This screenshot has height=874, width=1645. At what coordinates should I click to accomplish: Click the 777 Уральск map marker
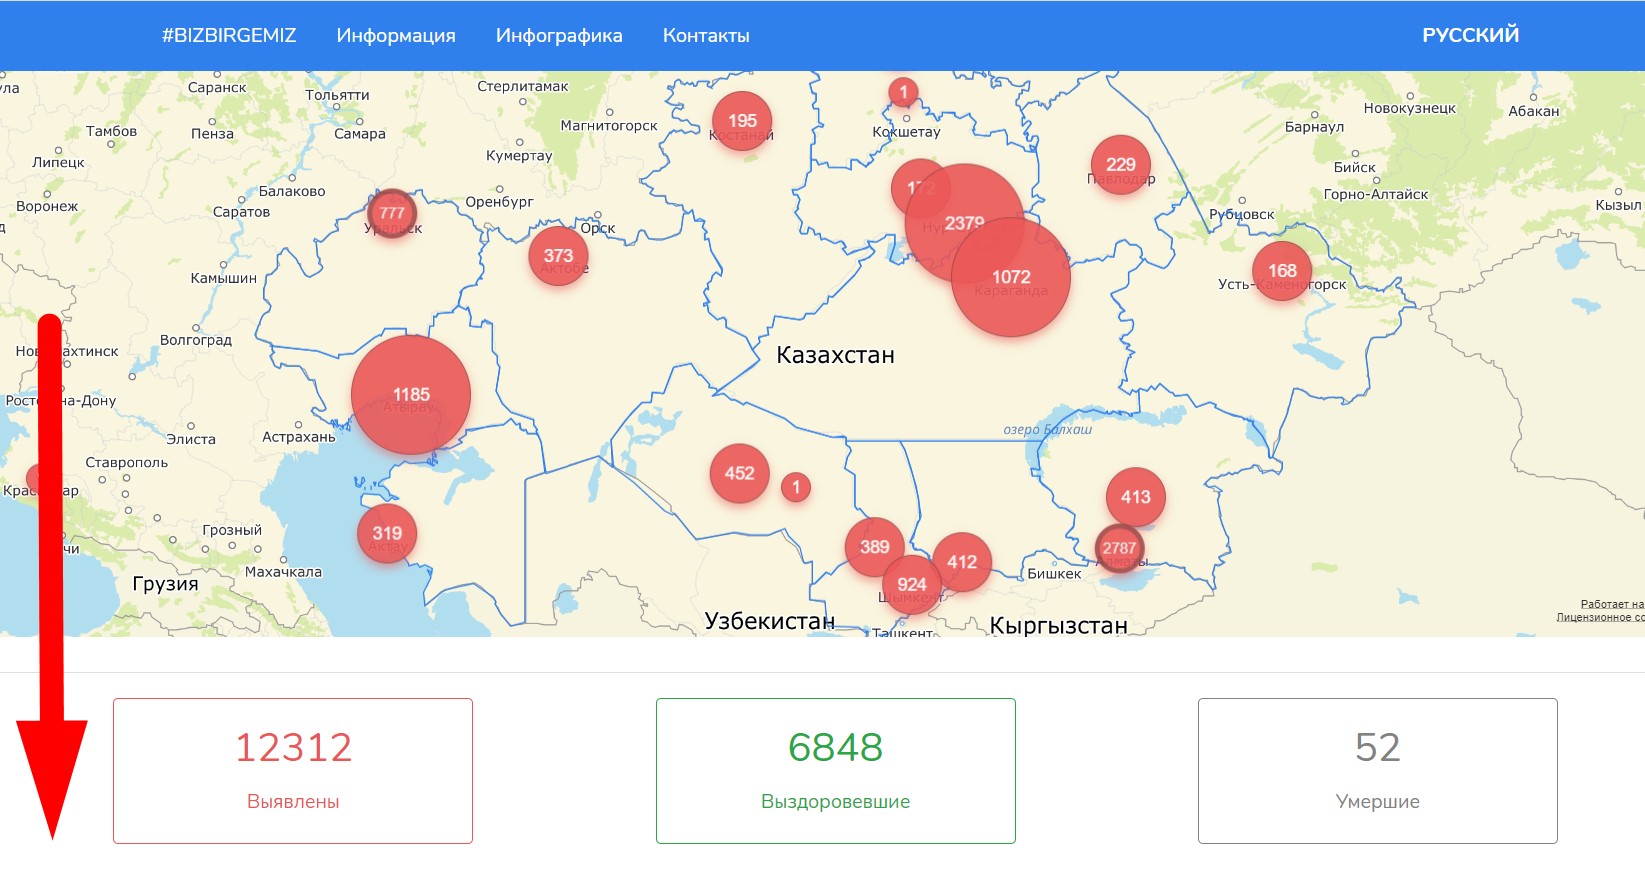(392, 213)
